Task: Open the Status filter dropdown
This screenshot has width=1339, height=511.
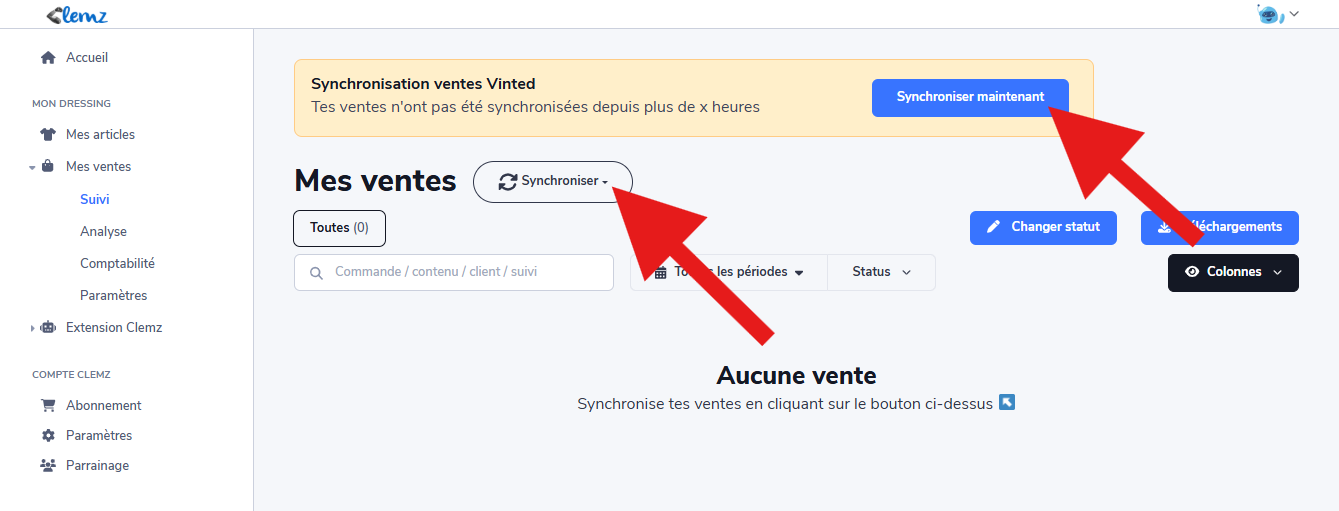Action: 881,272
